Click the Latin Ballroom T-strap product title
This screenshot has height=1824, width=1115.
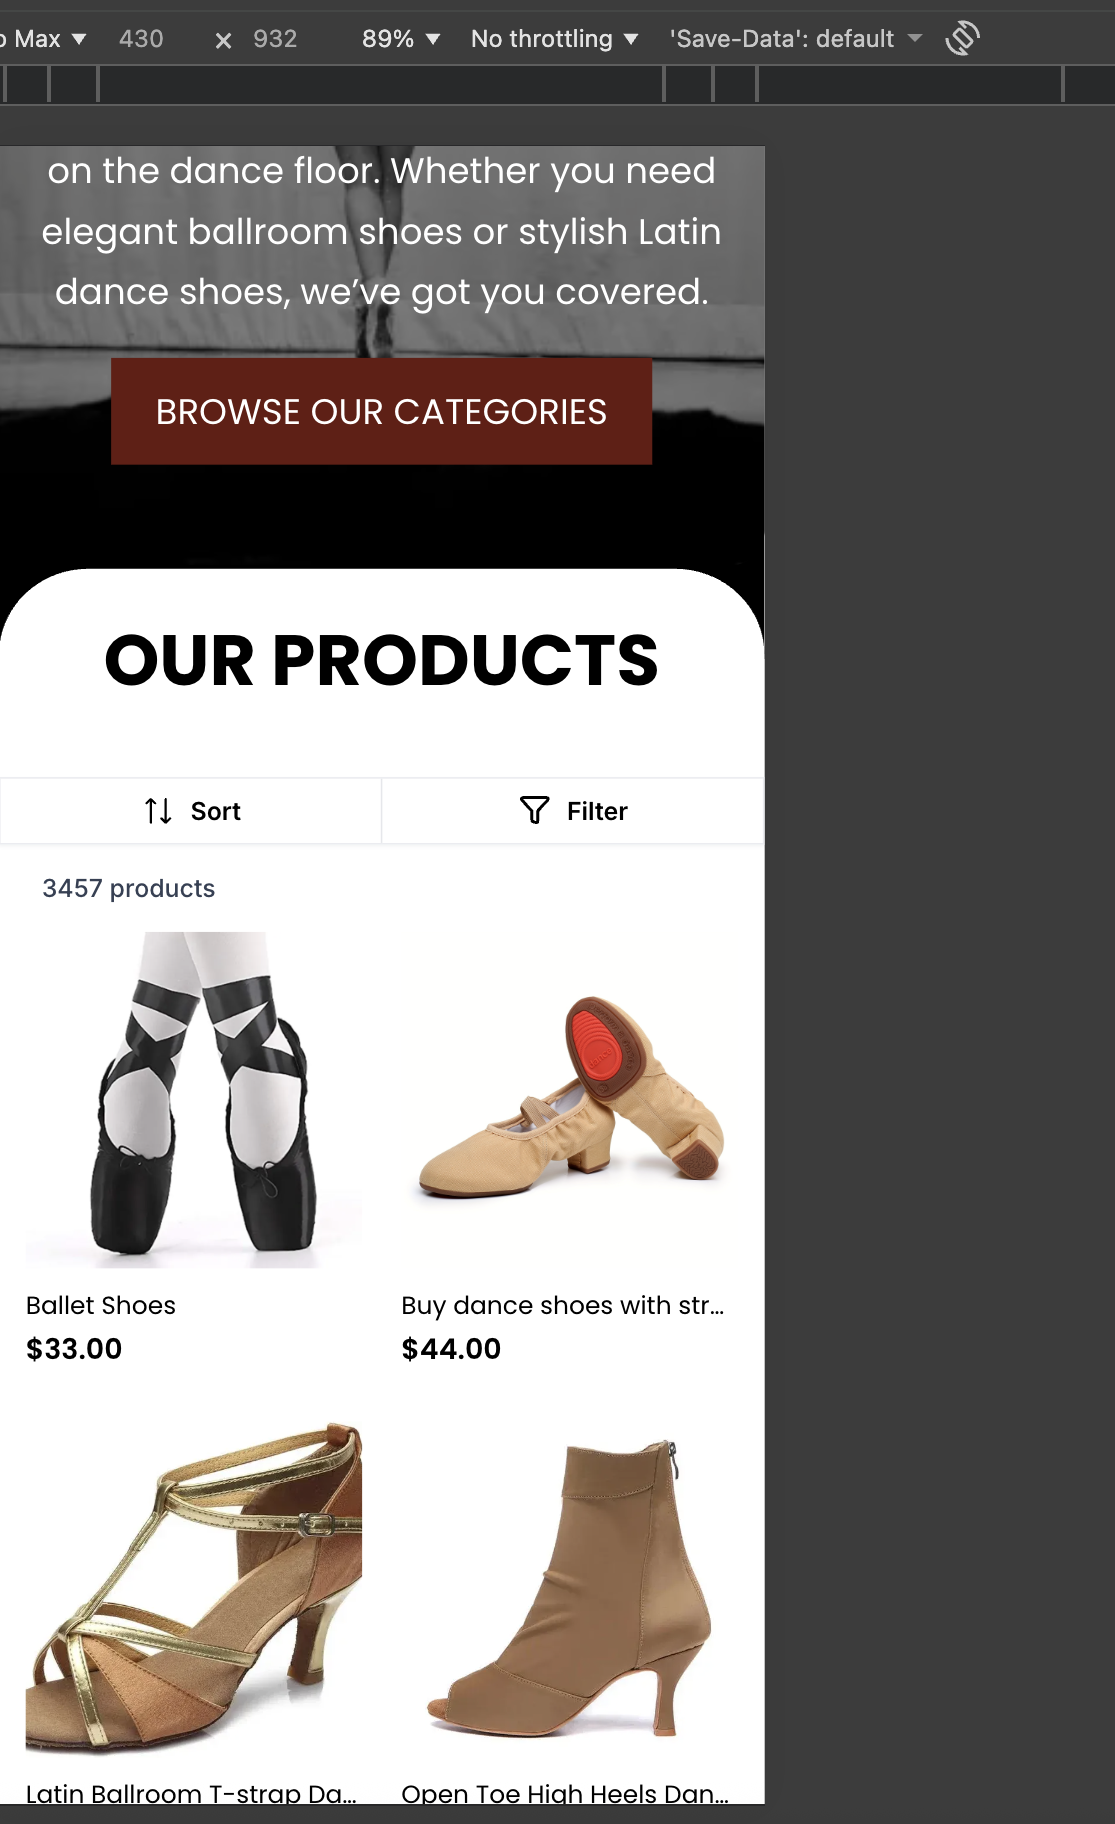pyautogui.click(x=191, y=1793)
